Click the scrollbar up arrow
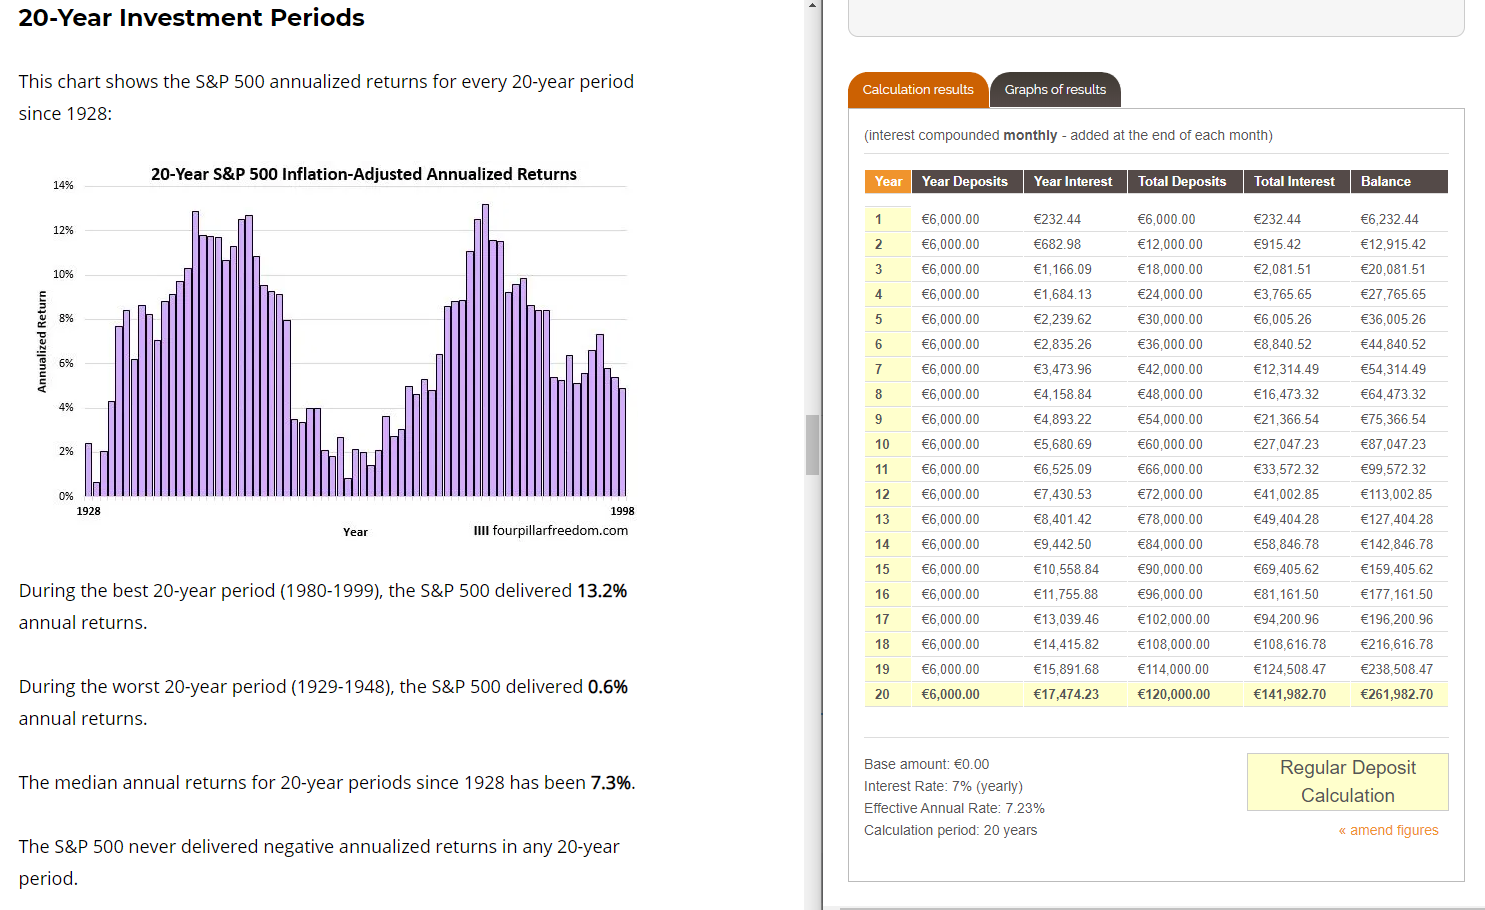The image size is (1485, 910). pos(813,6)
